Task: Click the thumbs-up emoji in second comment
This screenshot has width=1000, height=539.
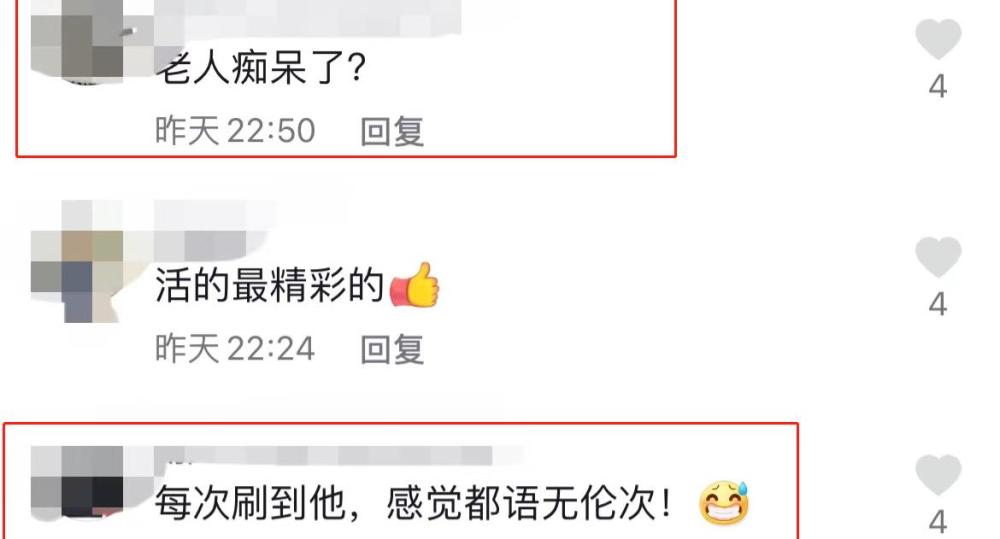Action: coord(415,285)
